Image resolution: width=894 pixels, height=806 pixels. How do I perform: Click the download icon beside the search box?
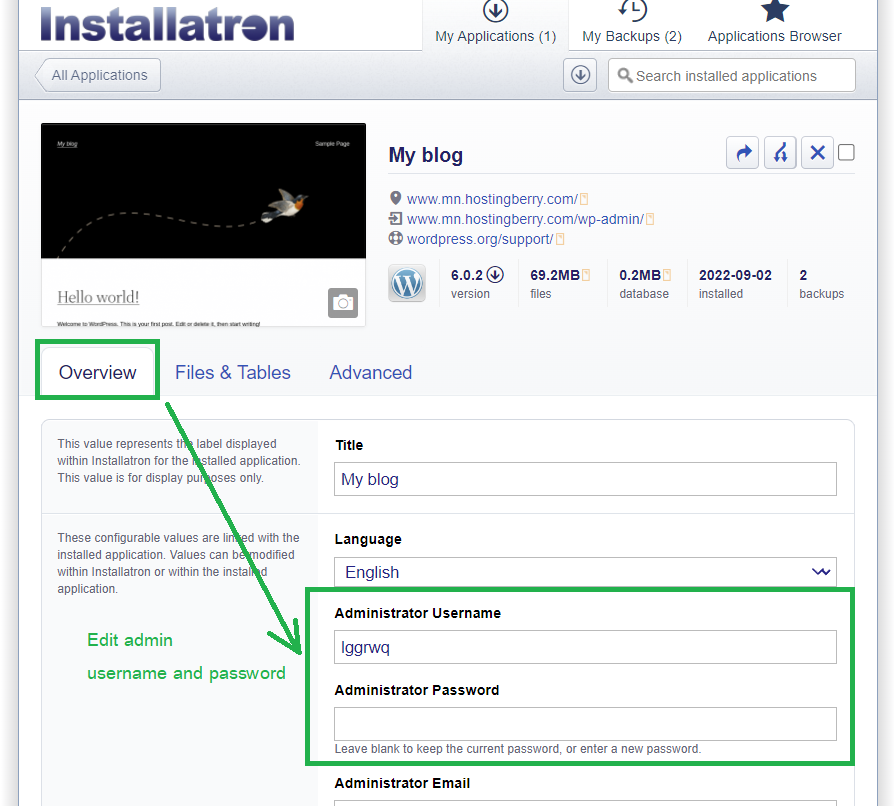click(x=580, y=75)
